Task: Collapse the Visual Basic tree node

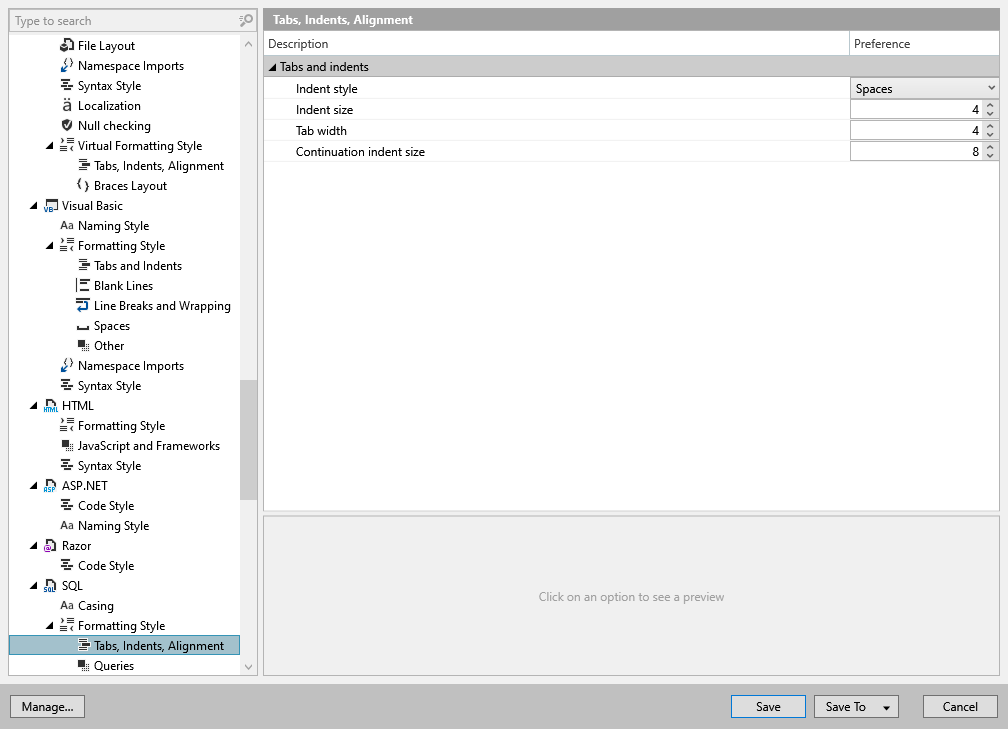Action: tap(33, 205)
